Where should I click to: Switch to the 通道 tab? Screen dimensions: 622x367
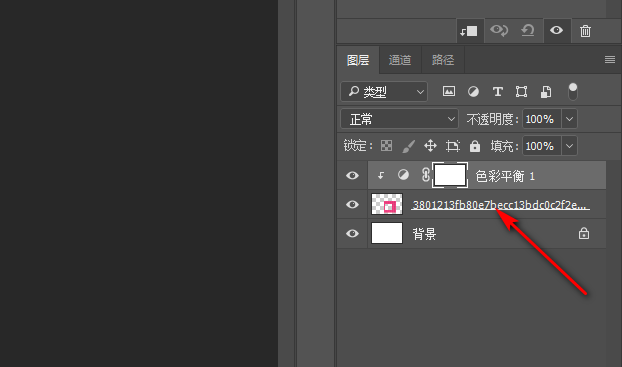pos(400,60)
